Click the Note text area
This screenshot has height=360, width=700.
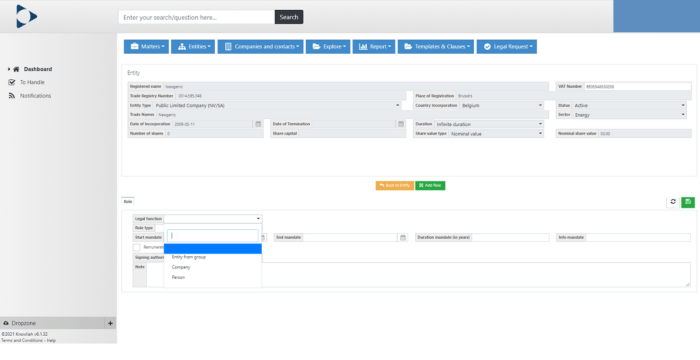pyautogui.click(x=418, y=275)
